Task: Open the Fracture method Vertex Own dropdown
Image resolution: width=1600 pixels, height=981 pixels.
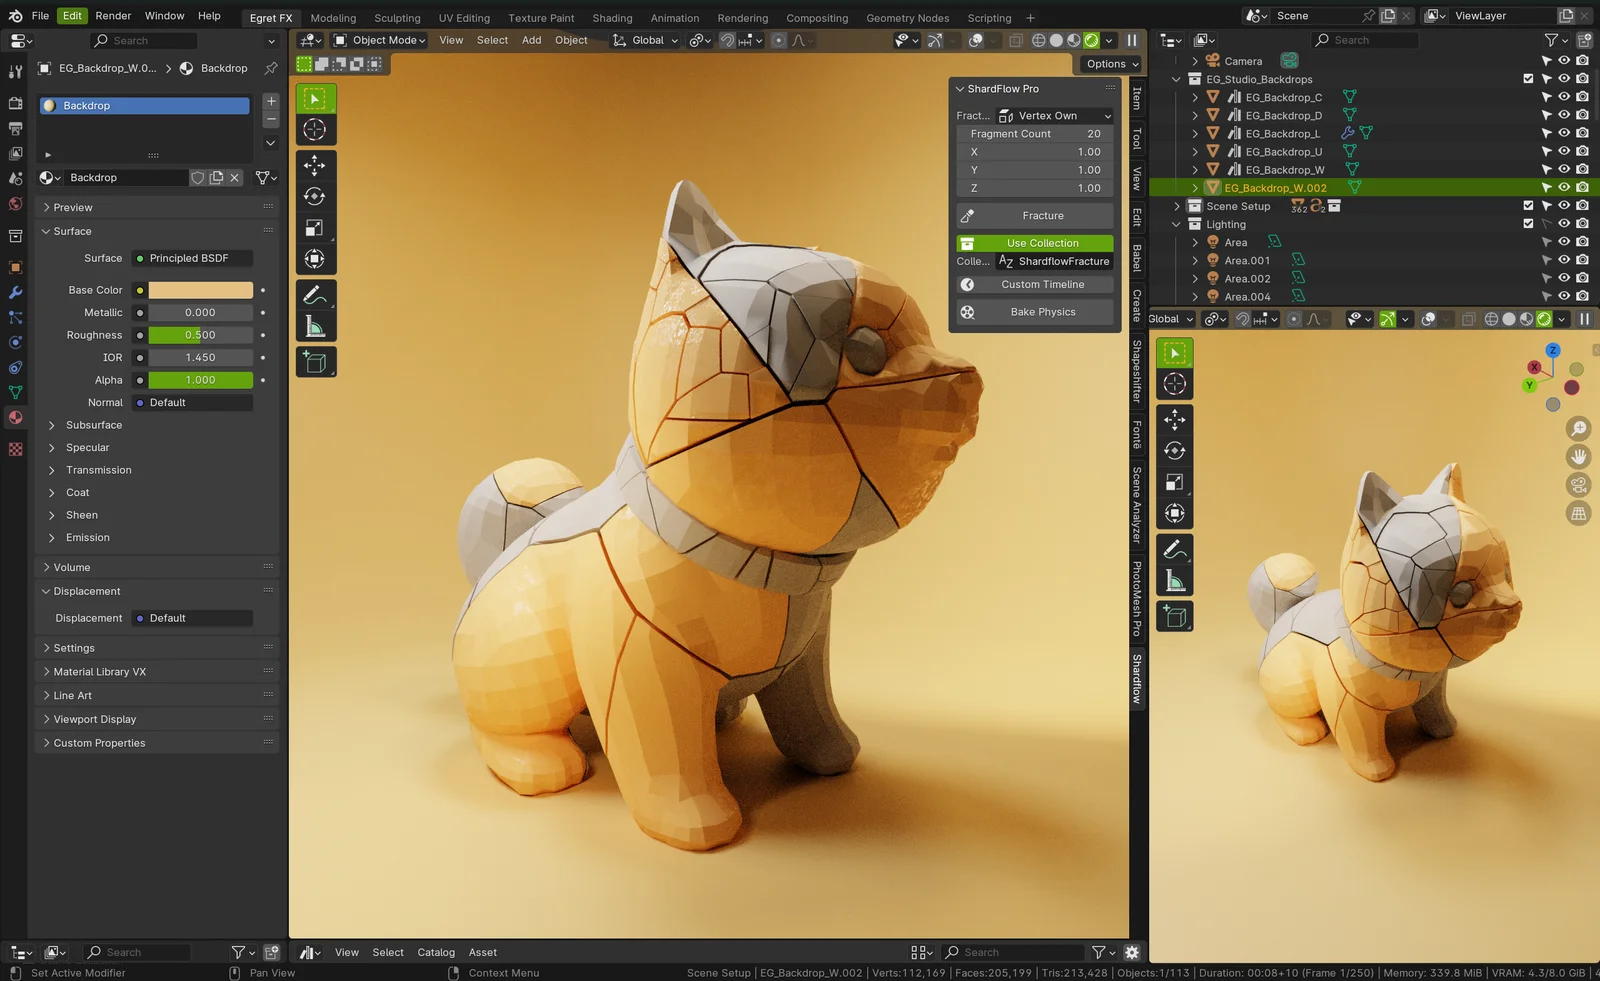Action: (x=1055, y=115)
